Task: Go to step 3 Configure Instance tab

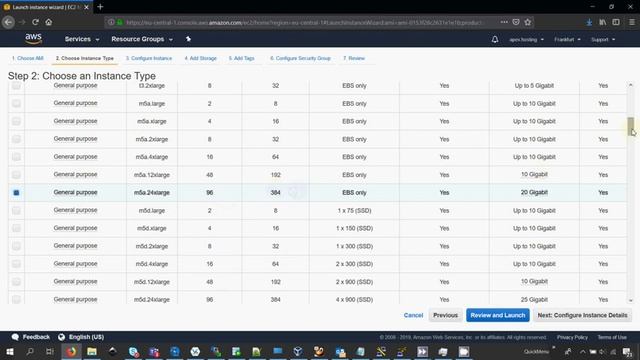Action: (x=149, y=58)
